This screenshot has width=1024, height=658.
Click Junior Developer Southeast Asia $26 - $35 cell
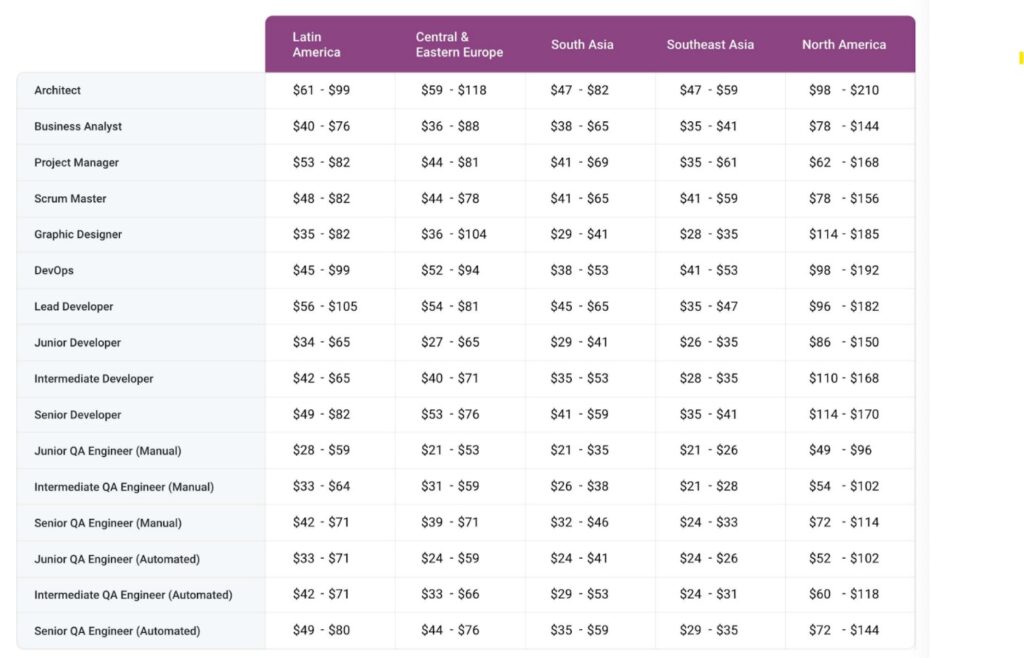pos(708,343)
